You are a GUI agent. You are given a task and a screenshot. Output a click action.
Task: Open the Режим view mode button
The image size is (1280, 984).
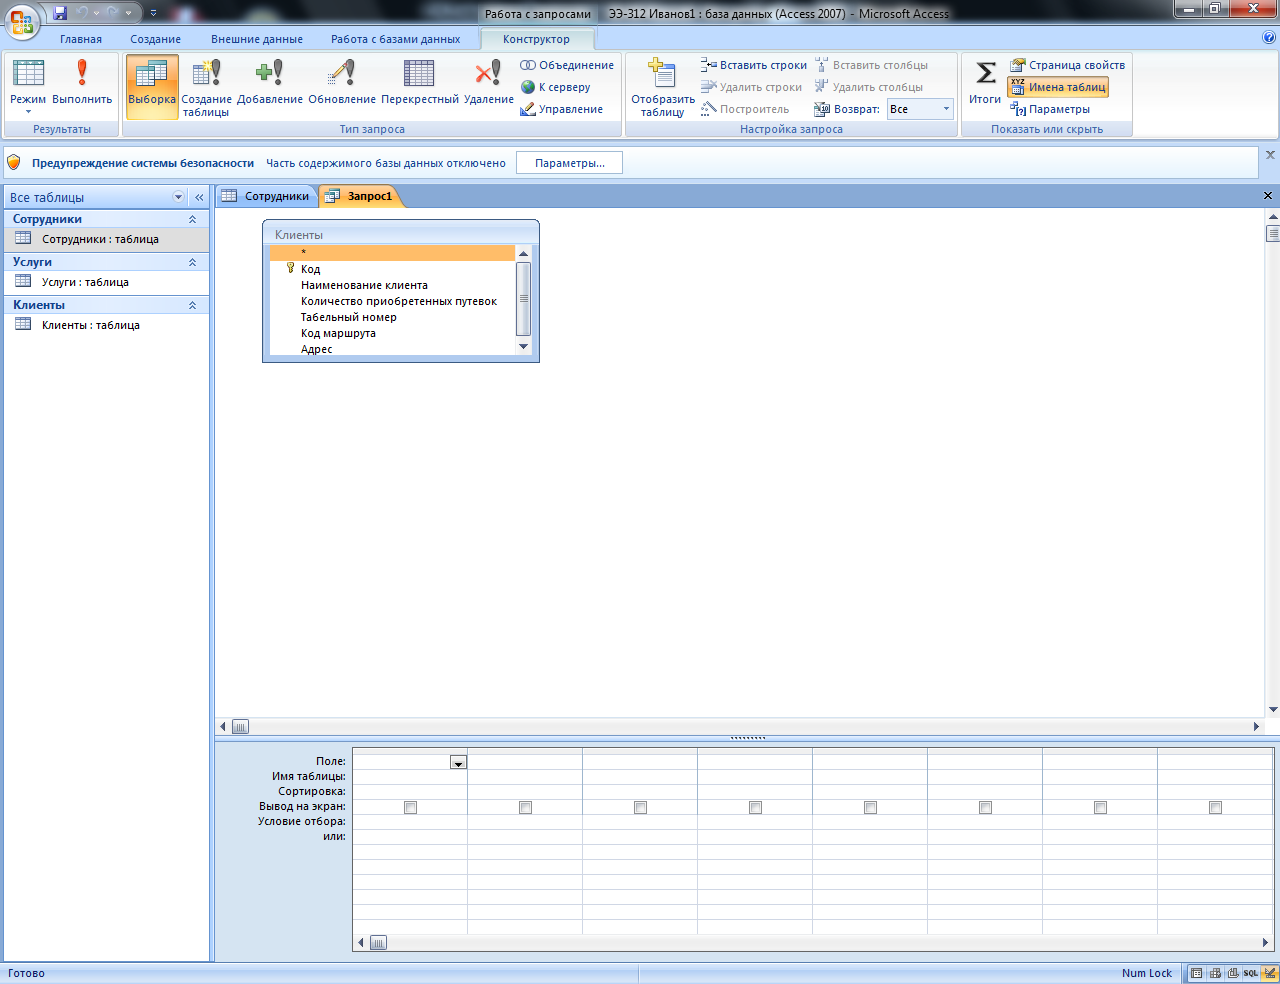(28, 86)
